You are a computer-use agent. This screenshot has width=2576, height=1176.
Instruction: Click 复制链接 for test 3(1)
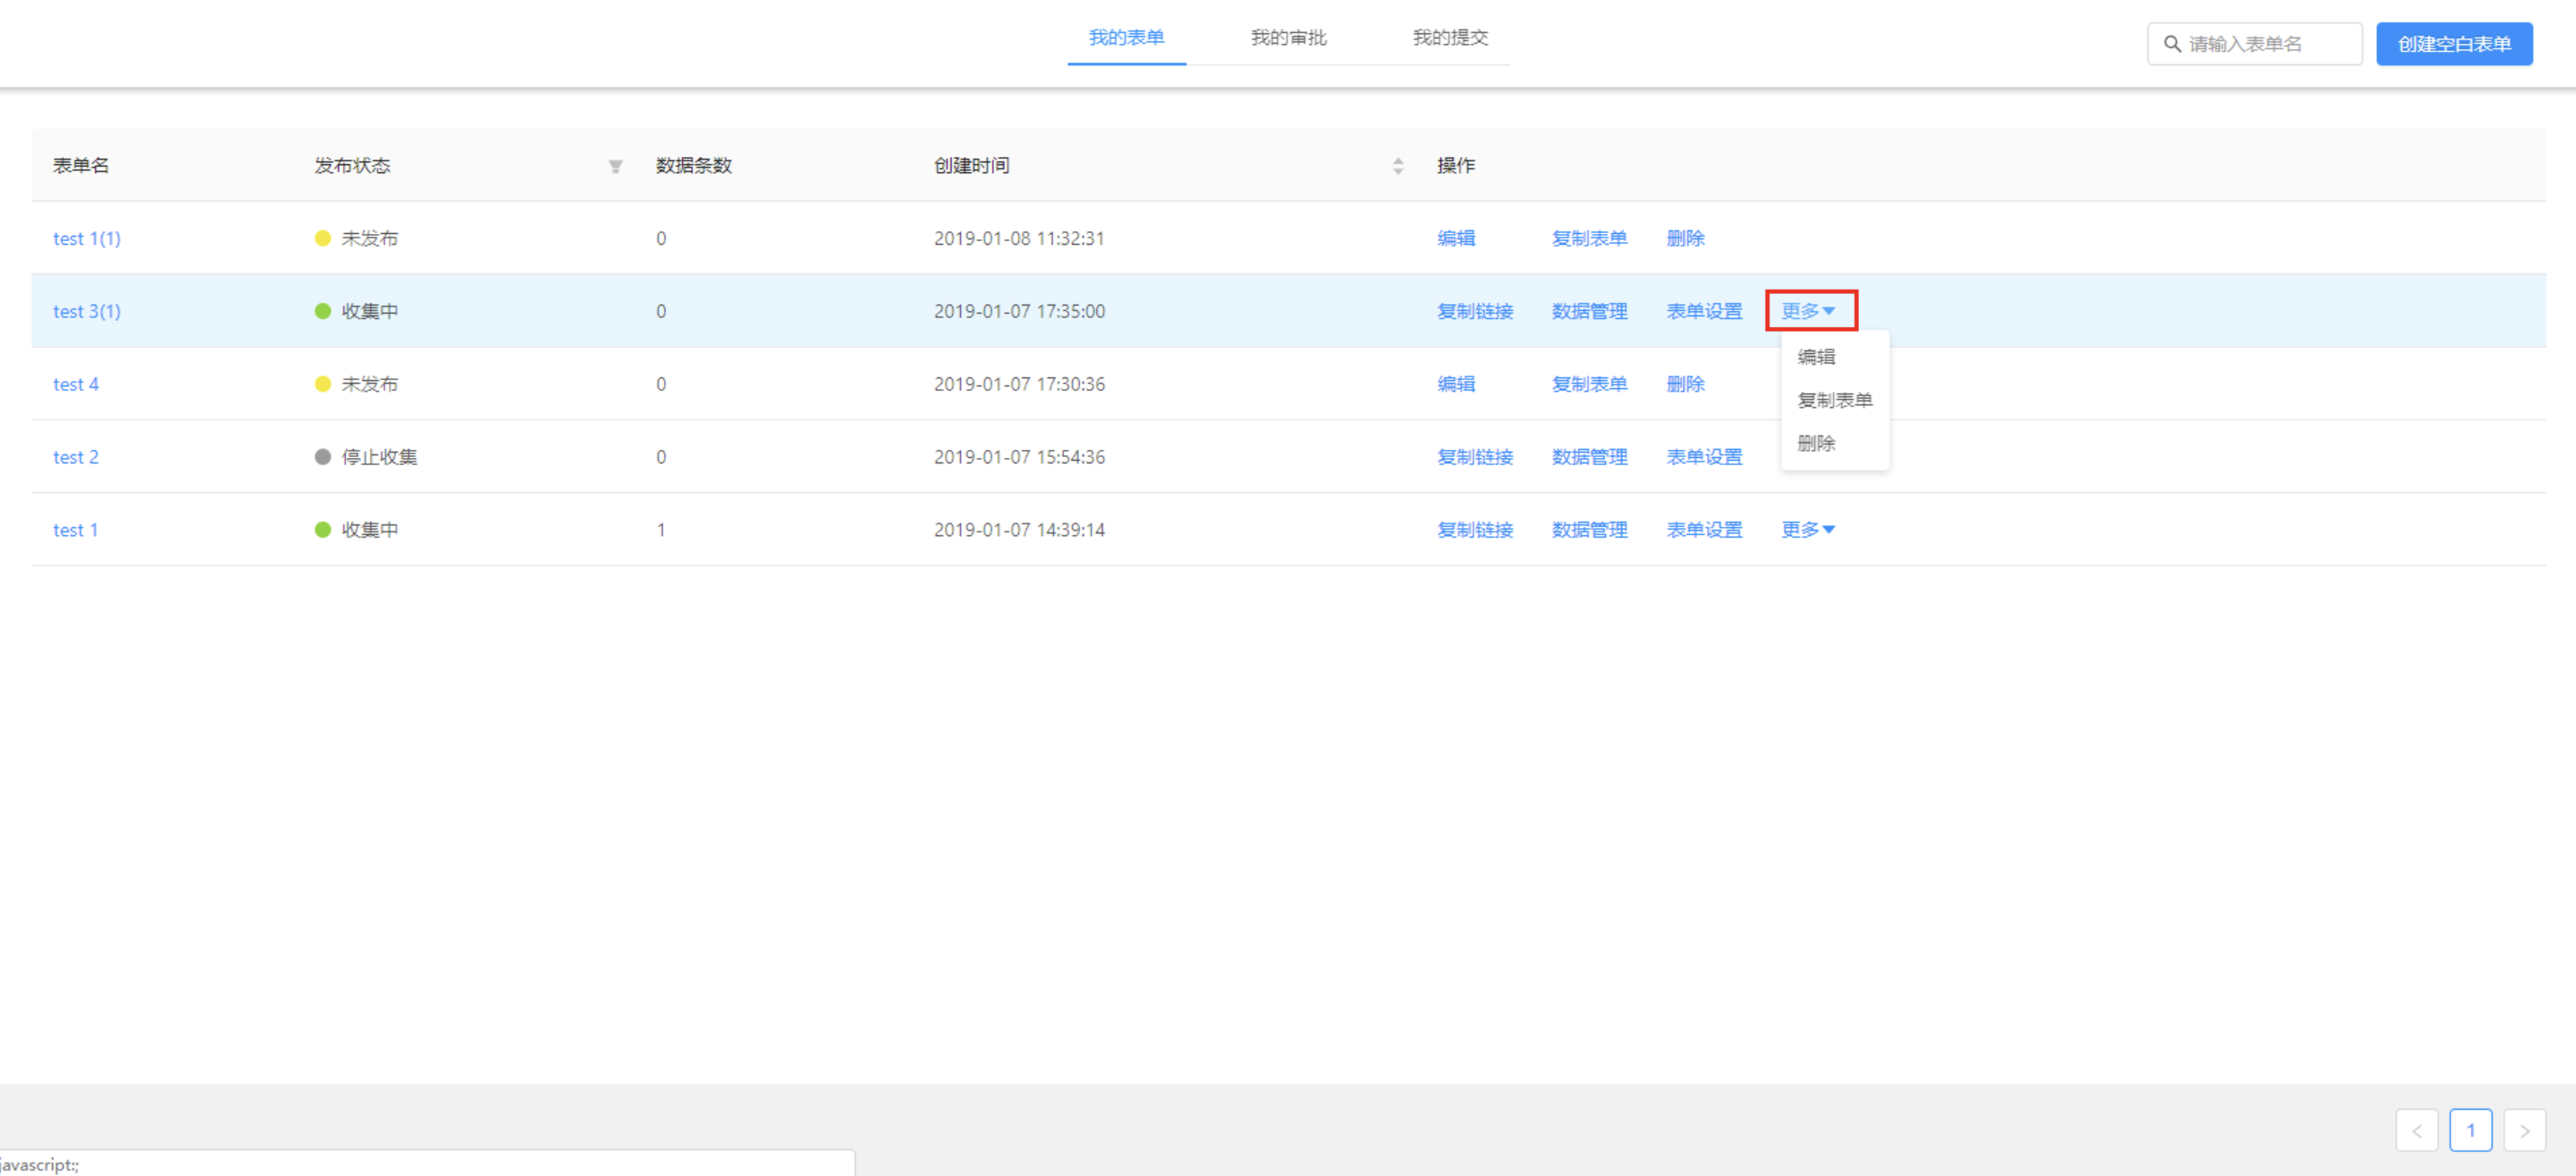1475,311
